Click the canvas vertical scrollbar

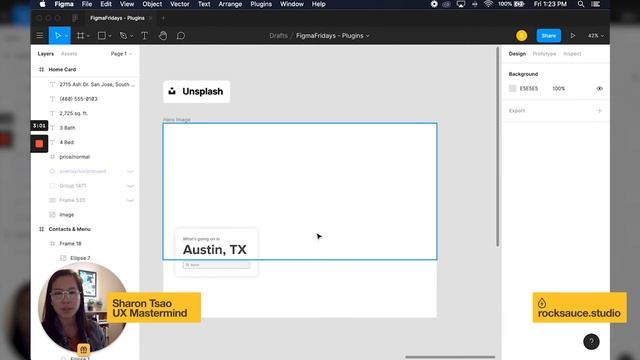pos(498,147)
